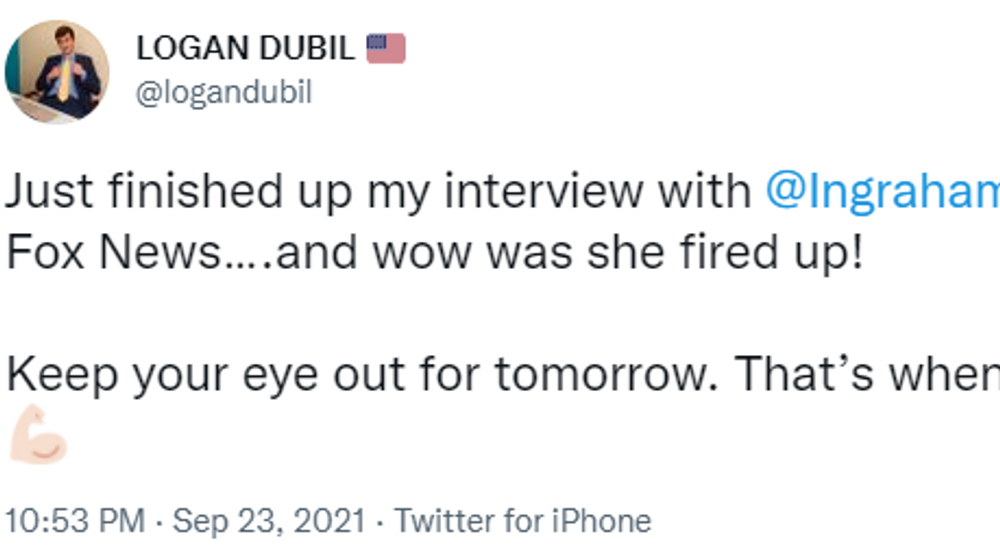The image size is (1000, 560).
Task: Click the US flag emoji beside the name
Action: coord(385,47)
